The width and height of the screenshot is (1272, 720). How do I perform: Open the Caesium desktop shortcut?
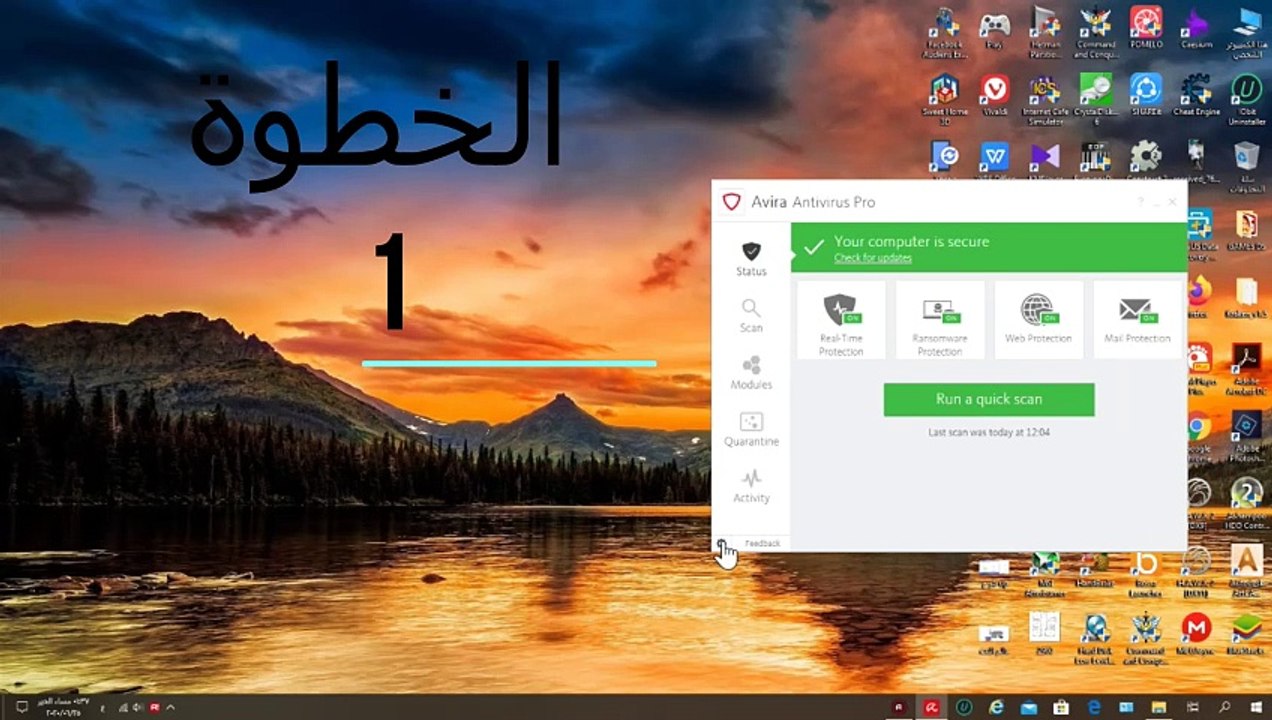coord(1196,28)
